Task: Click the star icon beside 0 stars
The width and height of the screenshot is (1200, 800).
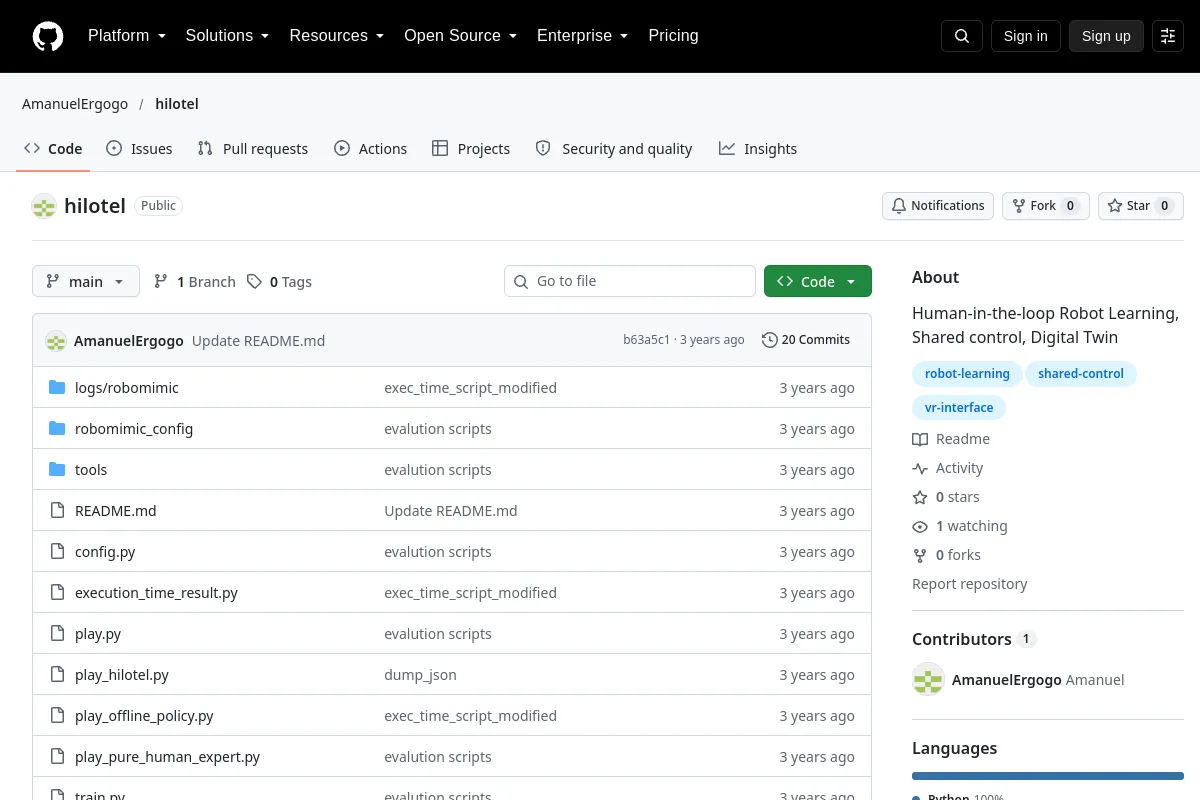Action: (920, 497)
